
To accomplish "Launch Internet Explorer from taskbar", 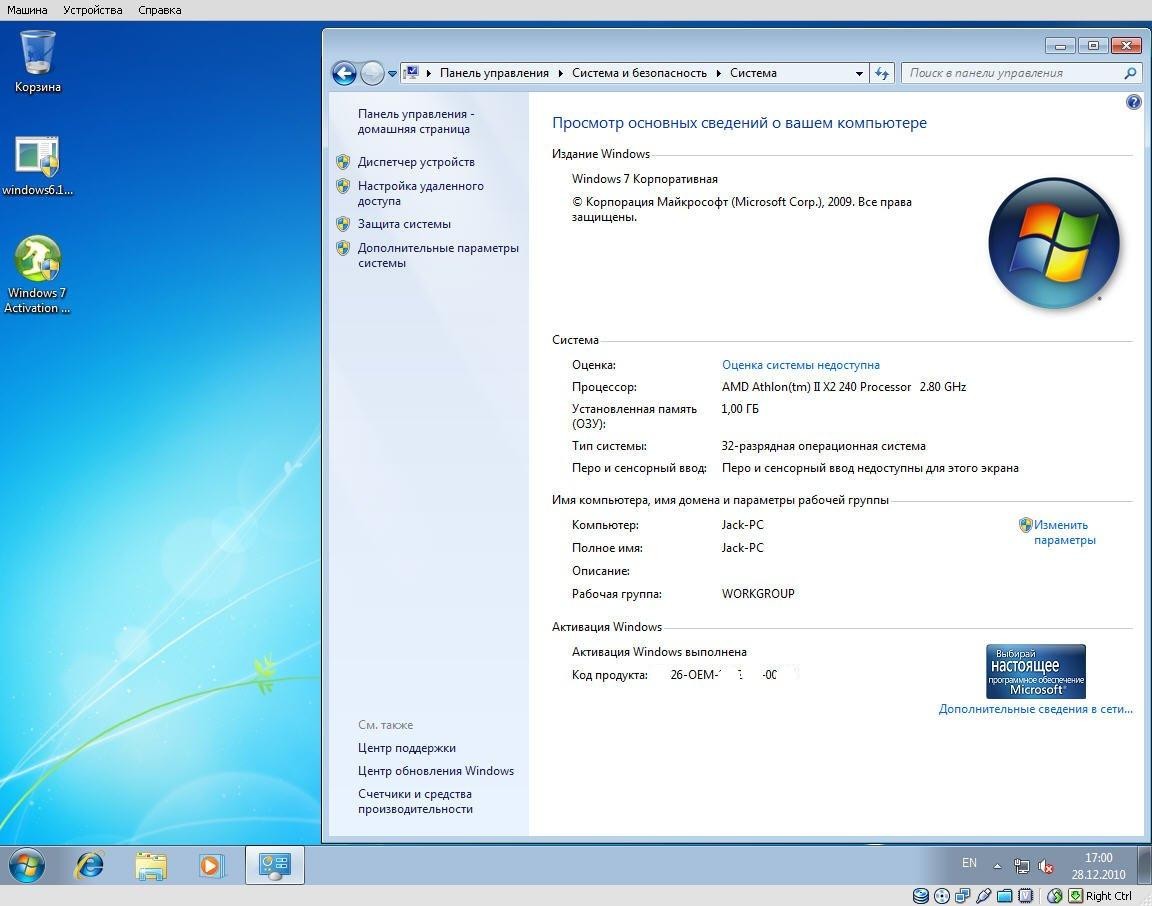I will pos(90,865).
